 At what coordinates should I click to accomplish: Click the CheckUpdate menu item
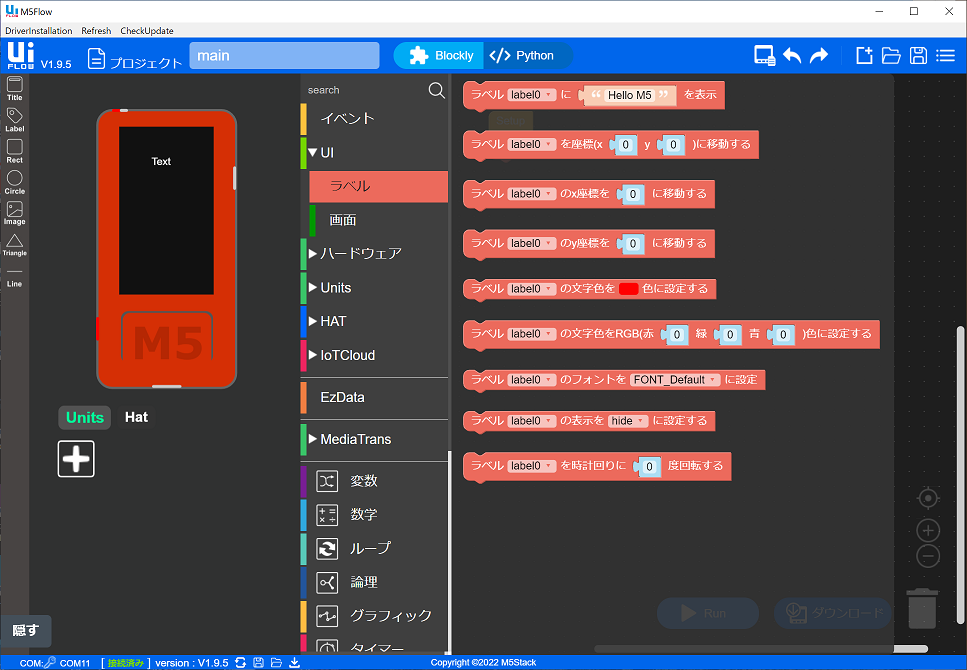[147, 31]
